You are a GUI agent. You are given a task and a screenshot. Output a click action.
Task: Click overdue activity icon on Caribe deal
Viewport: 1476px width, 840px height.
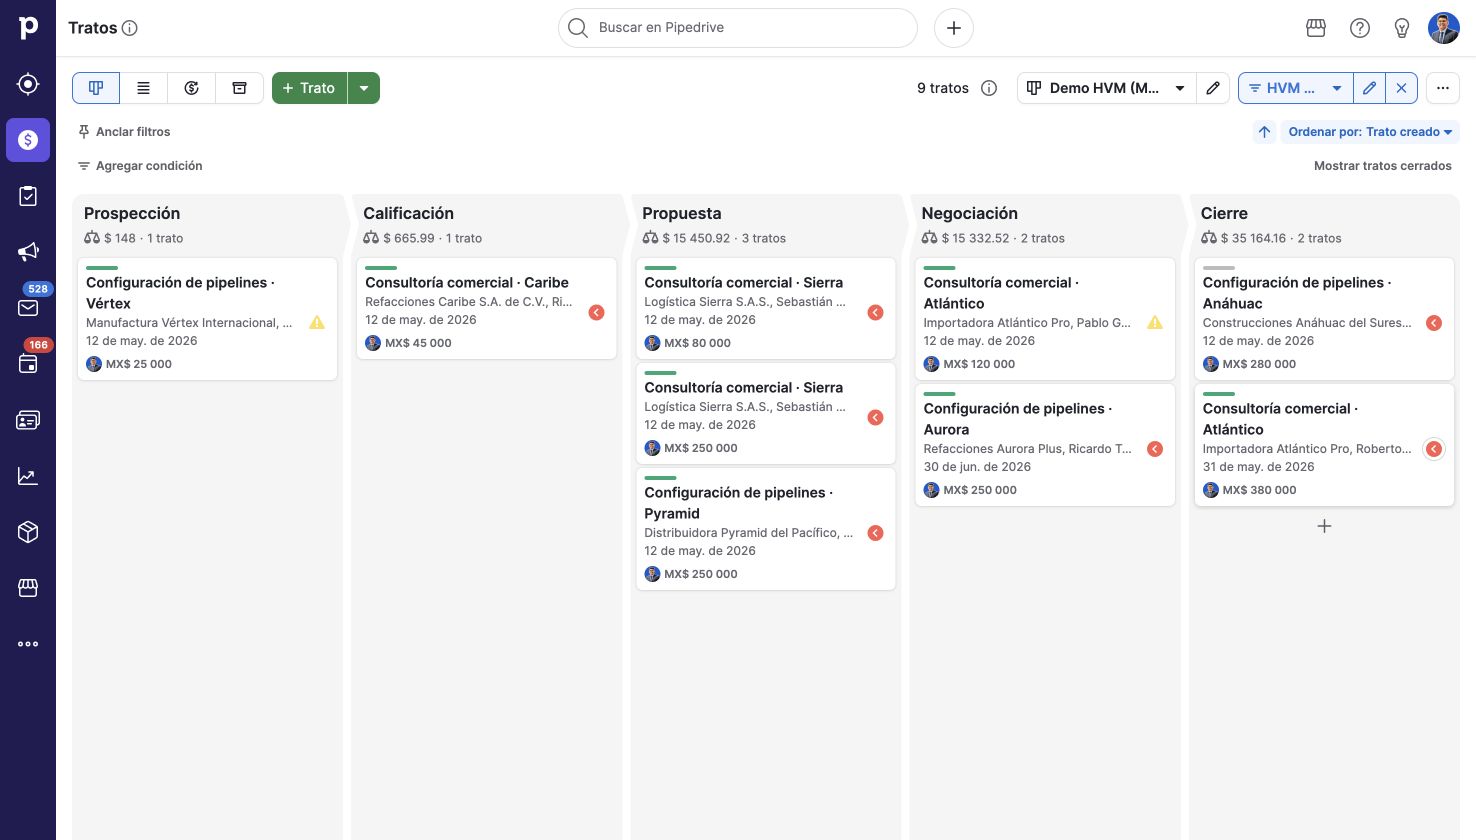coord(596,313)
